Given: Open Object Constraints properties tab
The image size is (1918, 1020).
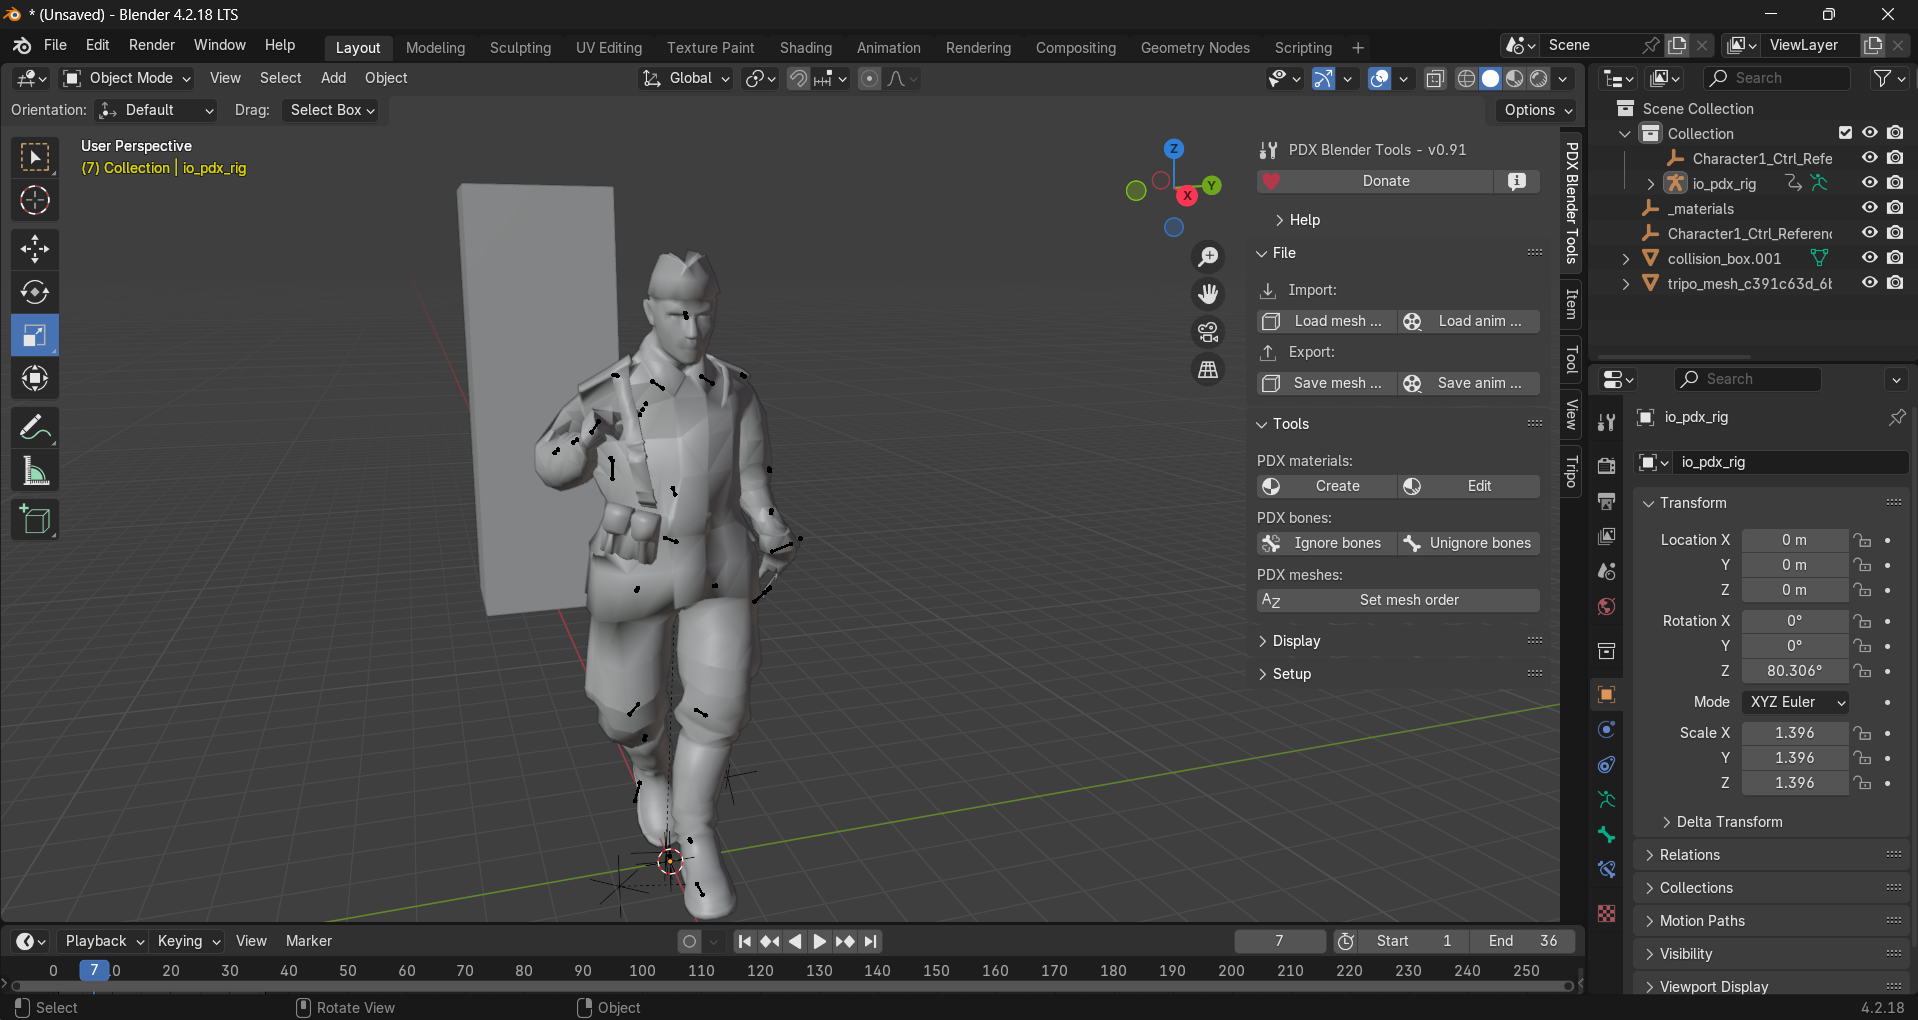Looking at the screenshot, I should coord(1606,765).
